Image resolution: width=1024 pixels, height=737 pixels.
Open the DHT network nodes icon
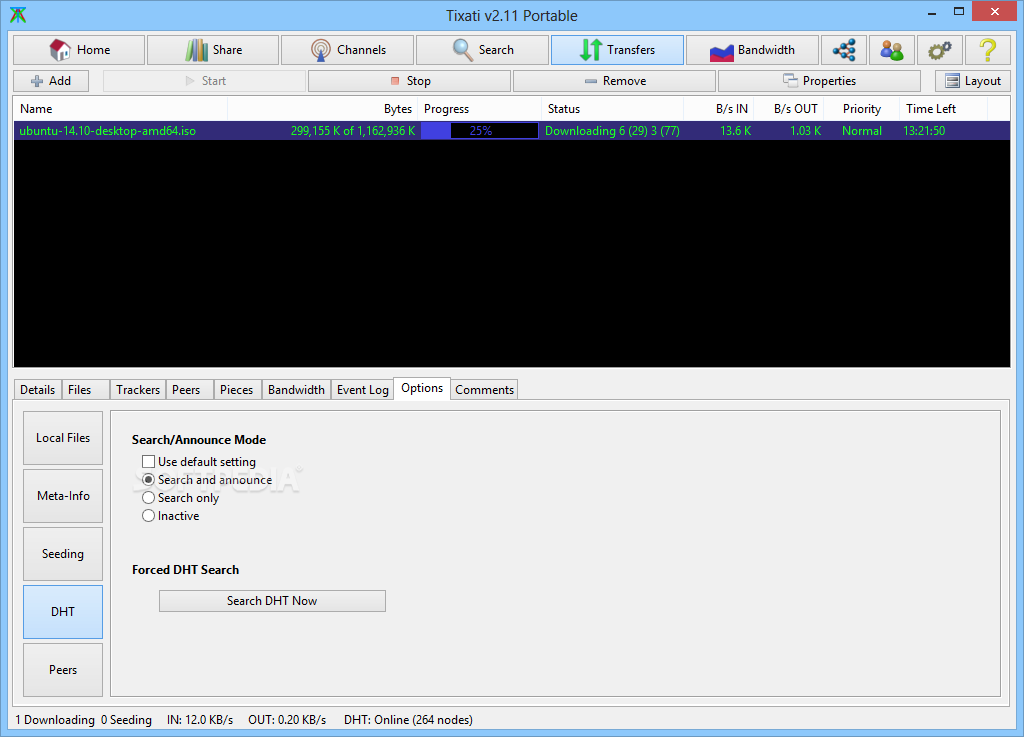pos(844,50)
